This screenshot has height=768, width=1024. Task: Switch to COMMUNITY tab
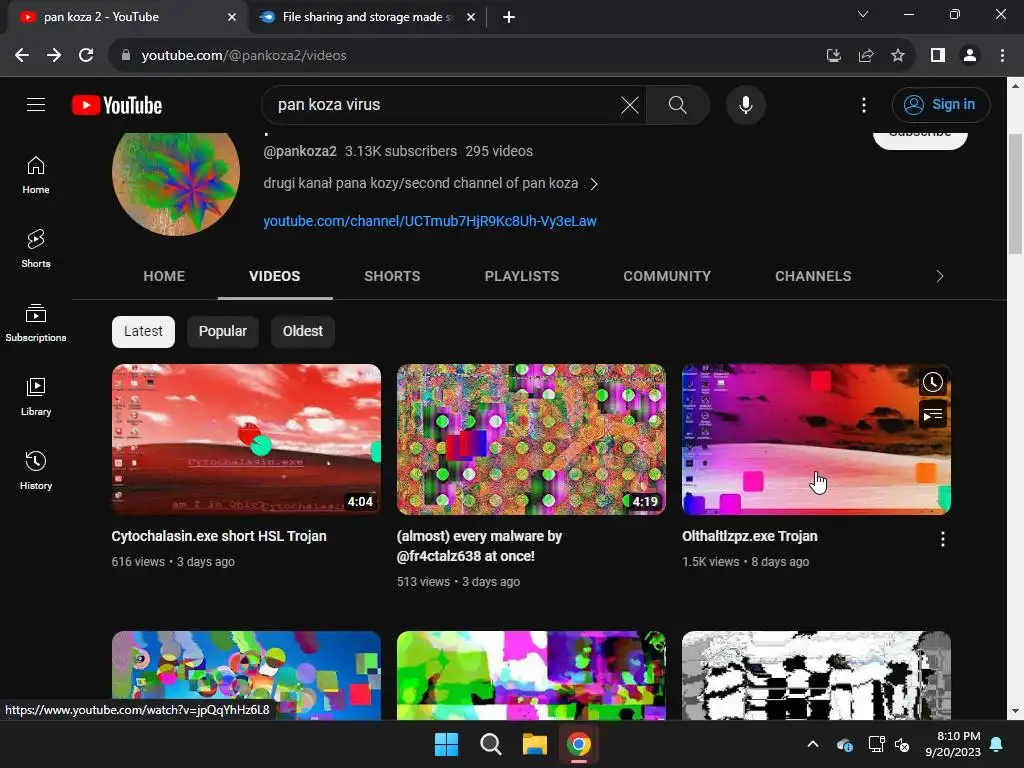coord(667,276)
